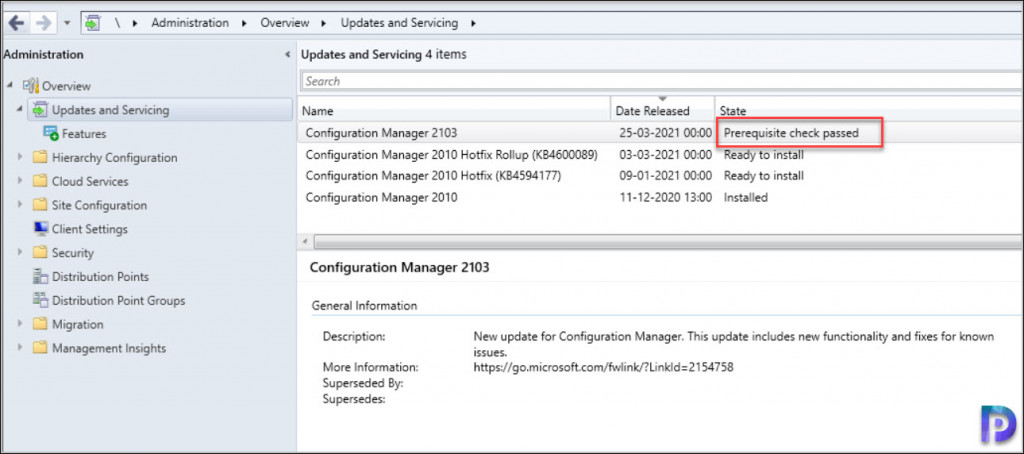
Task: Open Distribution Point Groups node
Action: (x=119, y=300)
